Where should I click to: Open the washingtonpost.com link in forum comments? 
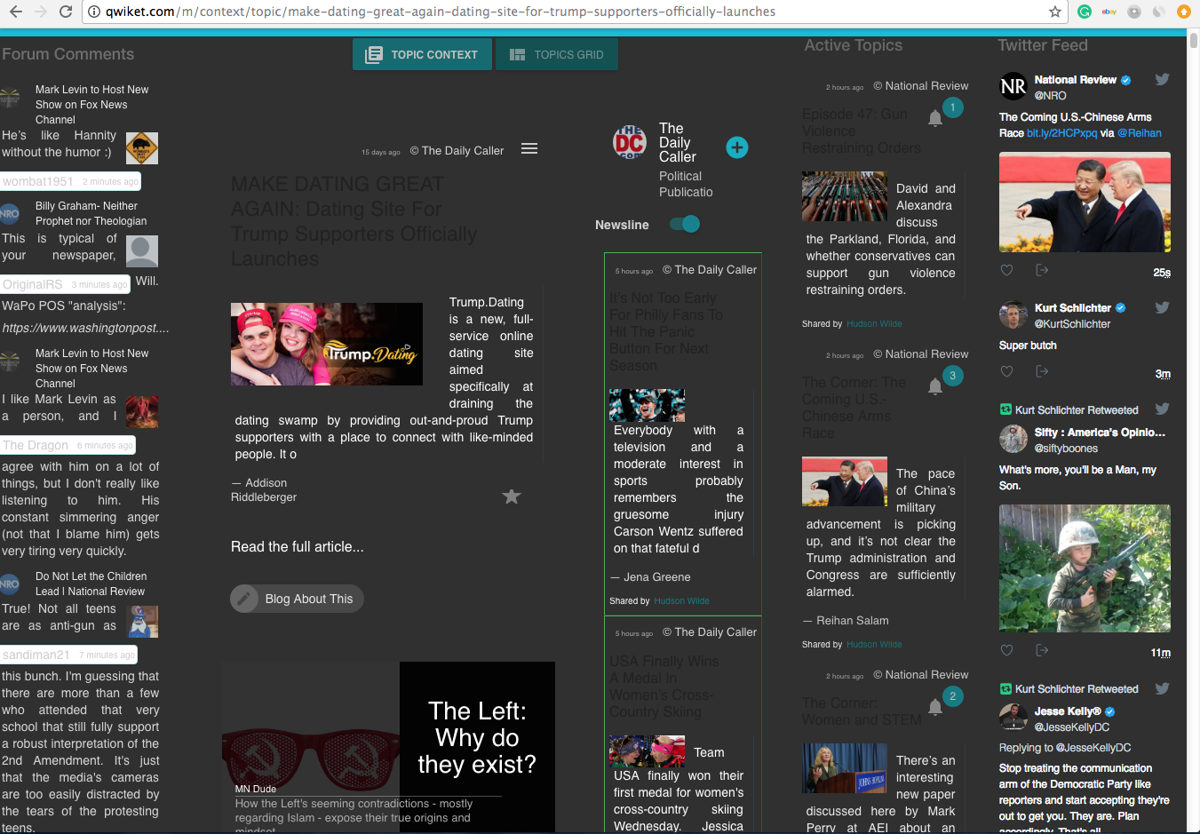tap(86, 328)
